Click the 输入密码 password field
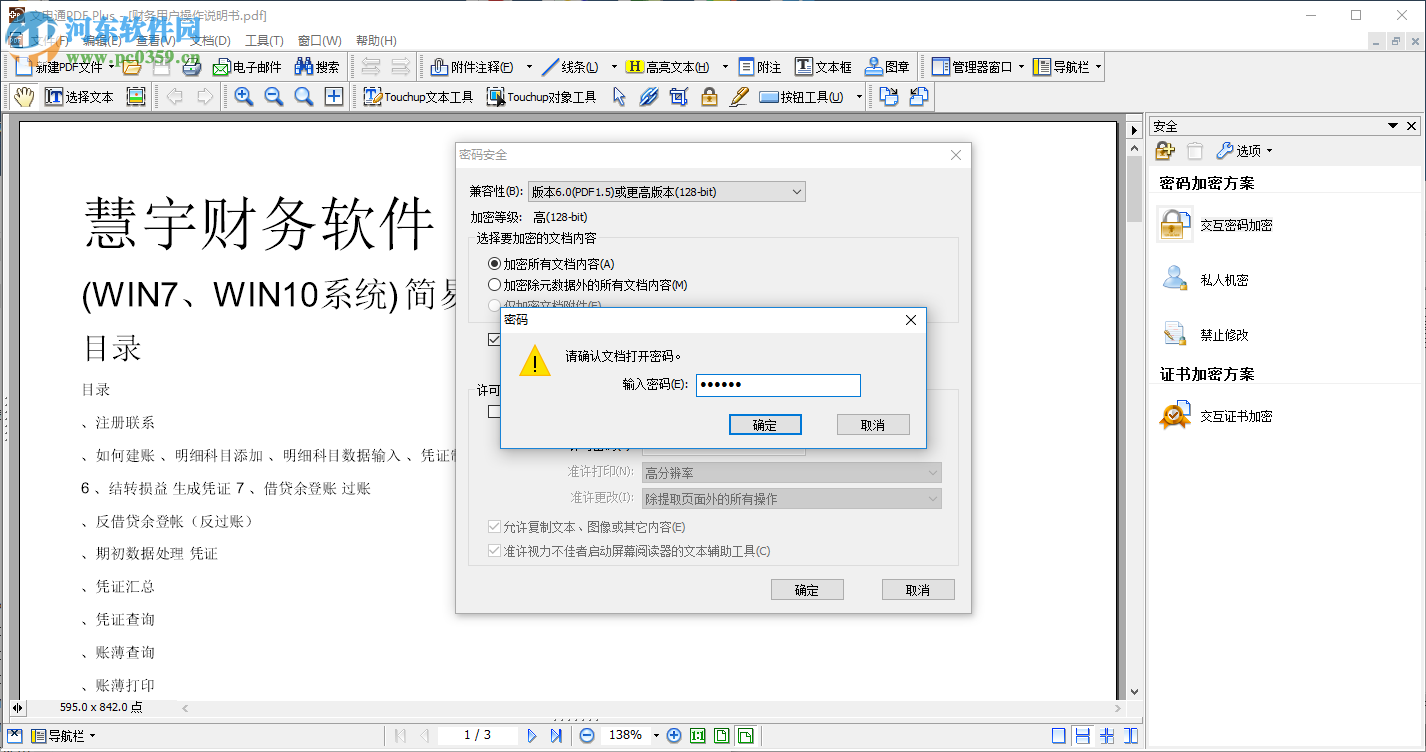This screenshot has width=1426, height=752. coord(778,385)
